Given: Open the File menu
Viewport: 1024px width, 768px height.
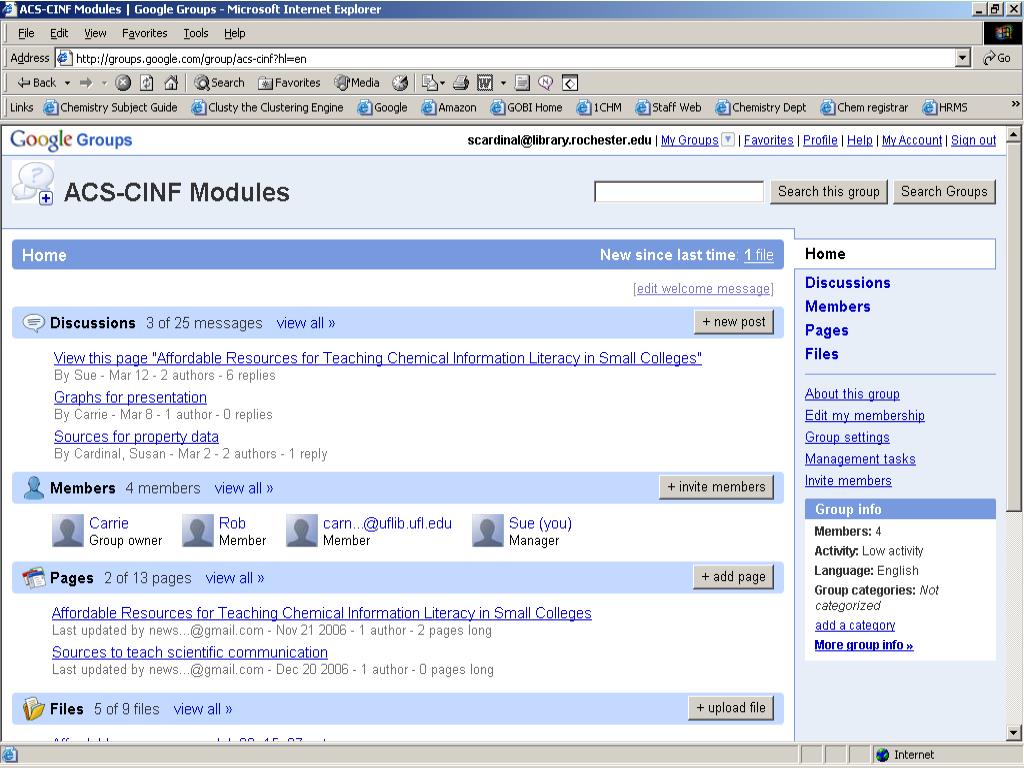Looking at the screenshot, I should [x=26, y=33].
